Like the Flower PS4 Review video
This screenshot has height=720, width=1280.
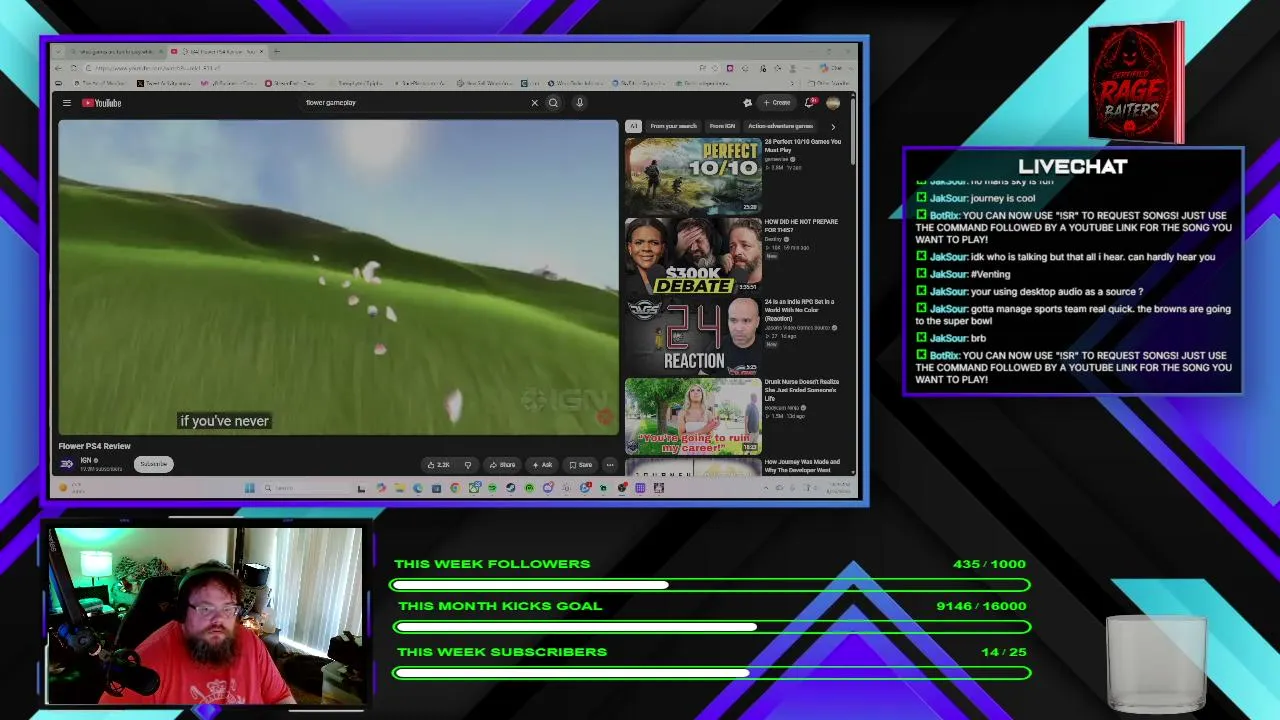[x=439, y=465]
